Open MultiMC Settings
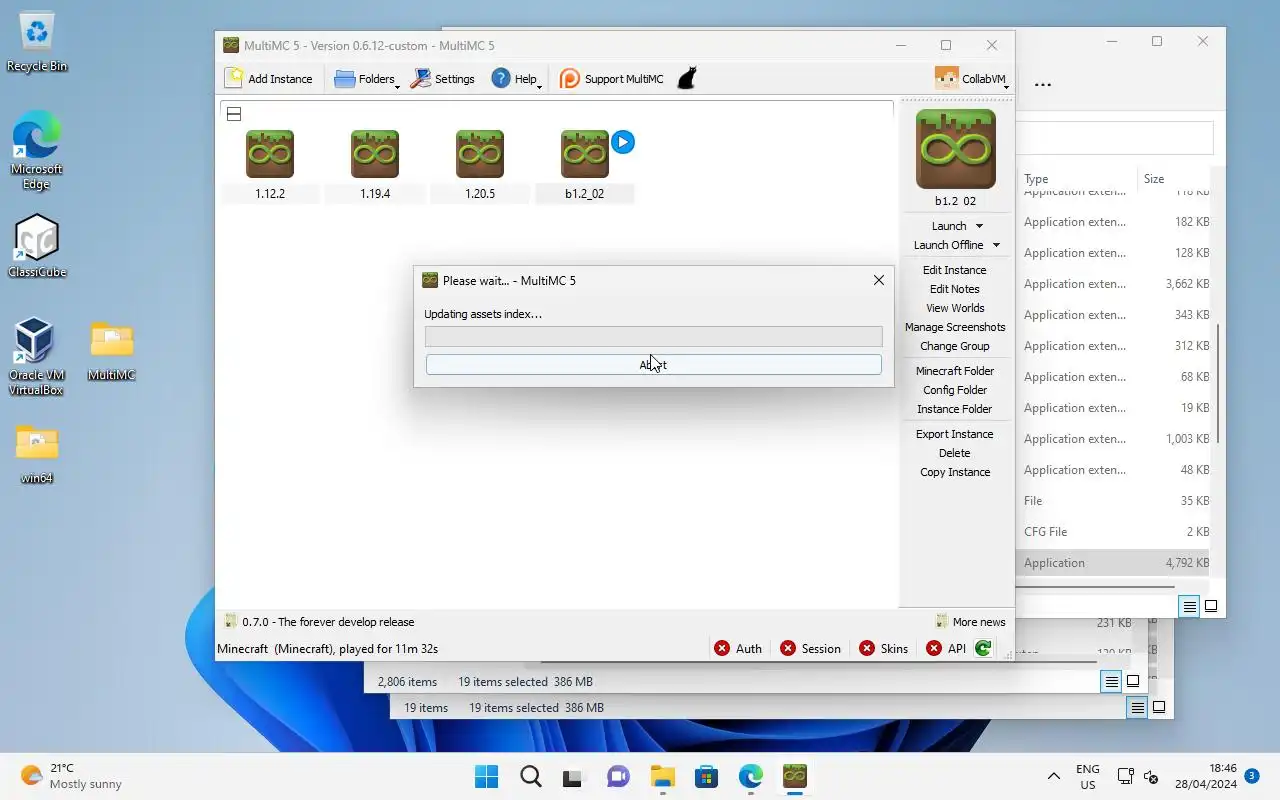This screenshot has height=800, width=1280. click(x=443, y=79)
